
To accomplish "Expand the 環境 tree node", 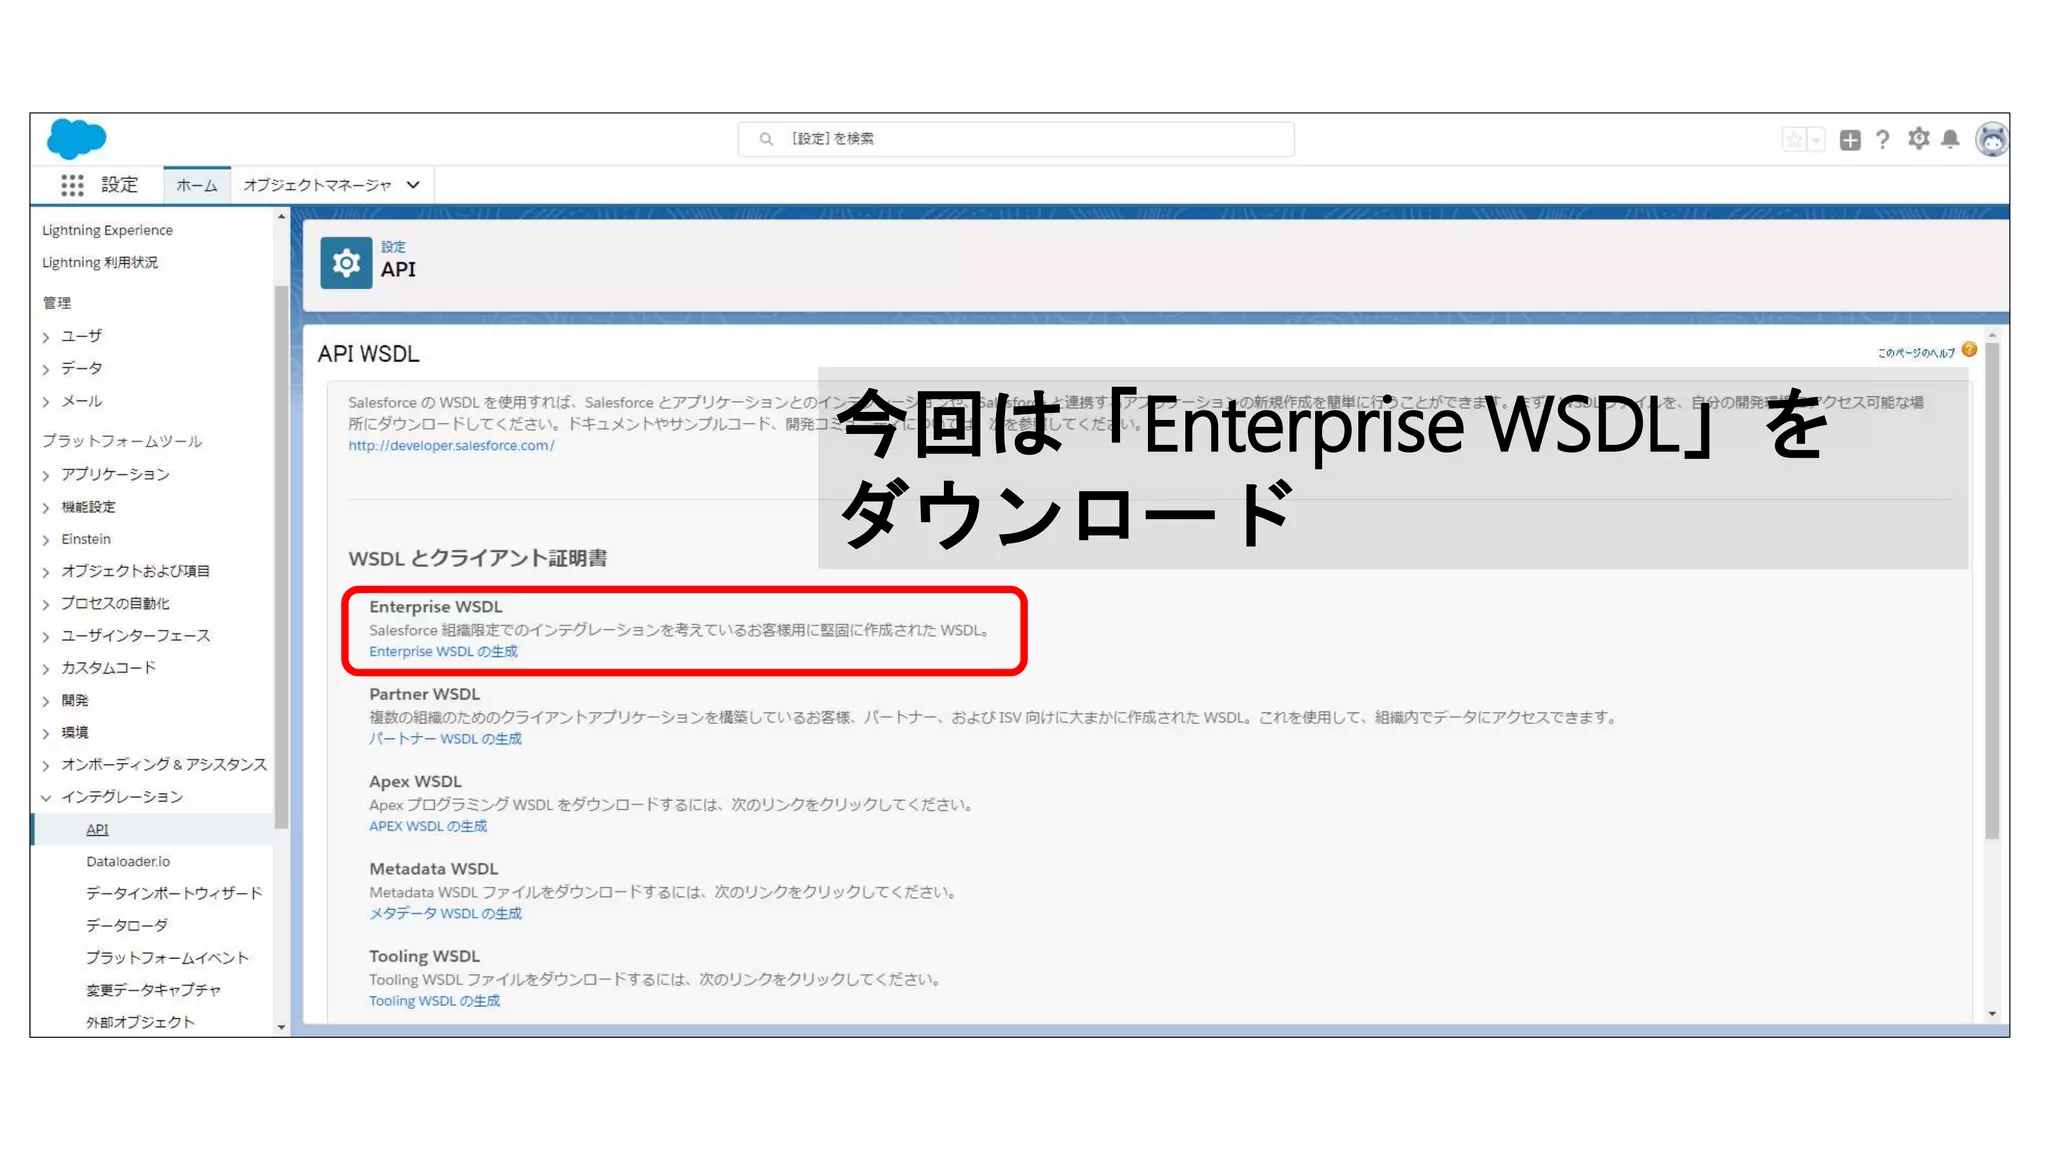I will coord(46,733).
